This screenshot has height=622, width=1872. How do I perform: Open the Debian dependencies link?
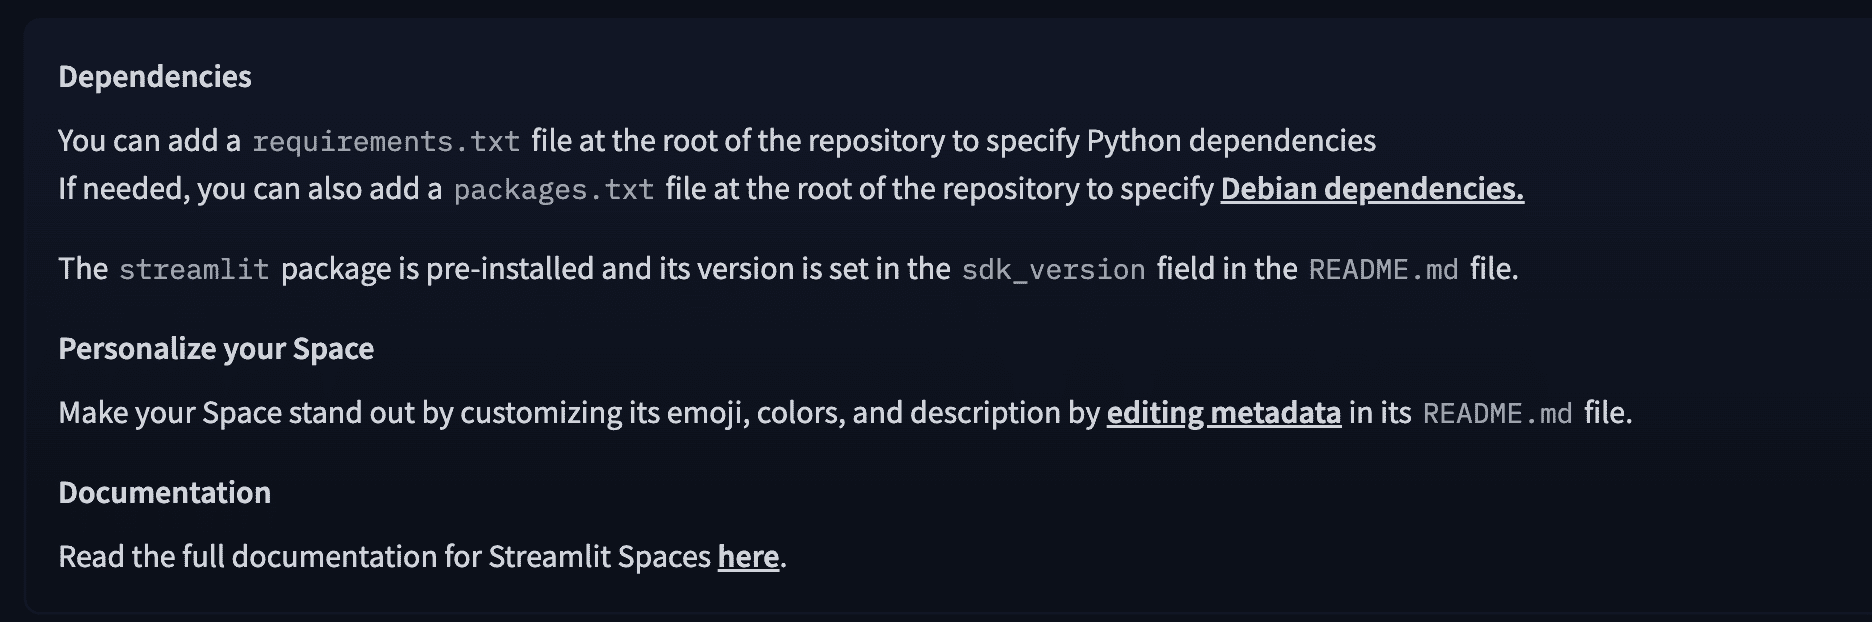(1371, 189)
